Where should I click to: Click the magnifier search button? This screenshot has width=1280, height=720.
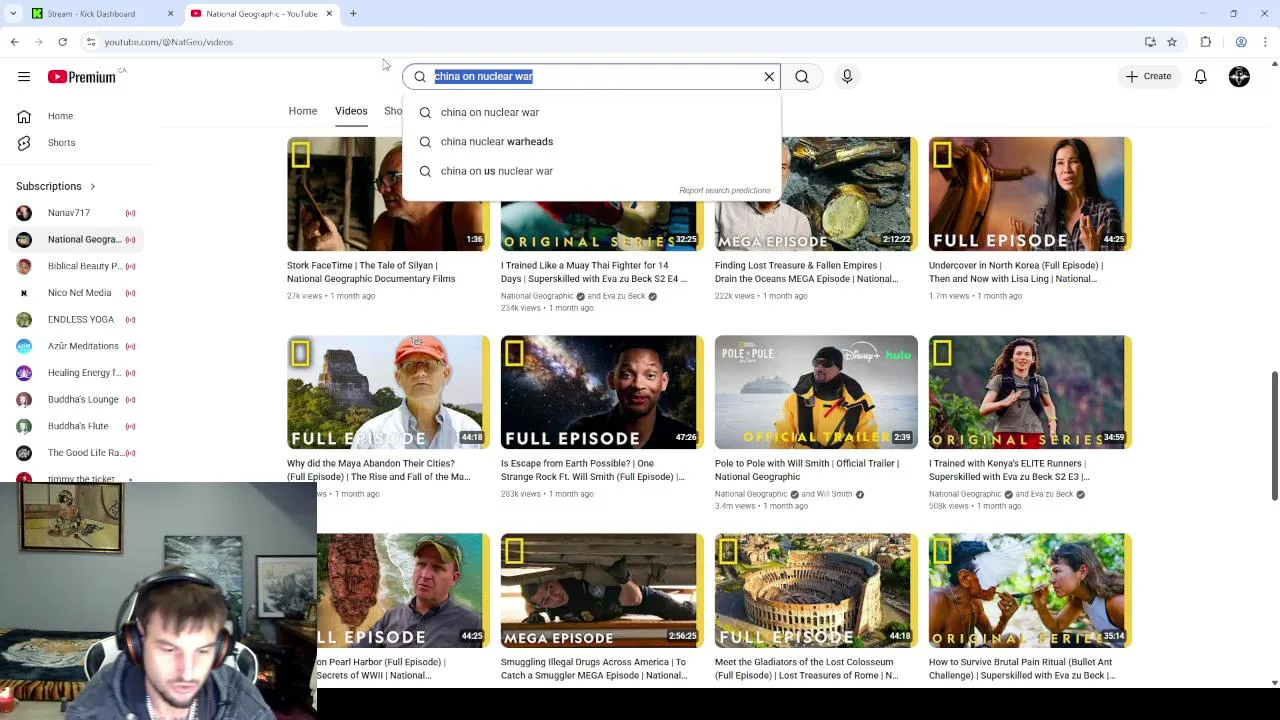pos(802,76)
